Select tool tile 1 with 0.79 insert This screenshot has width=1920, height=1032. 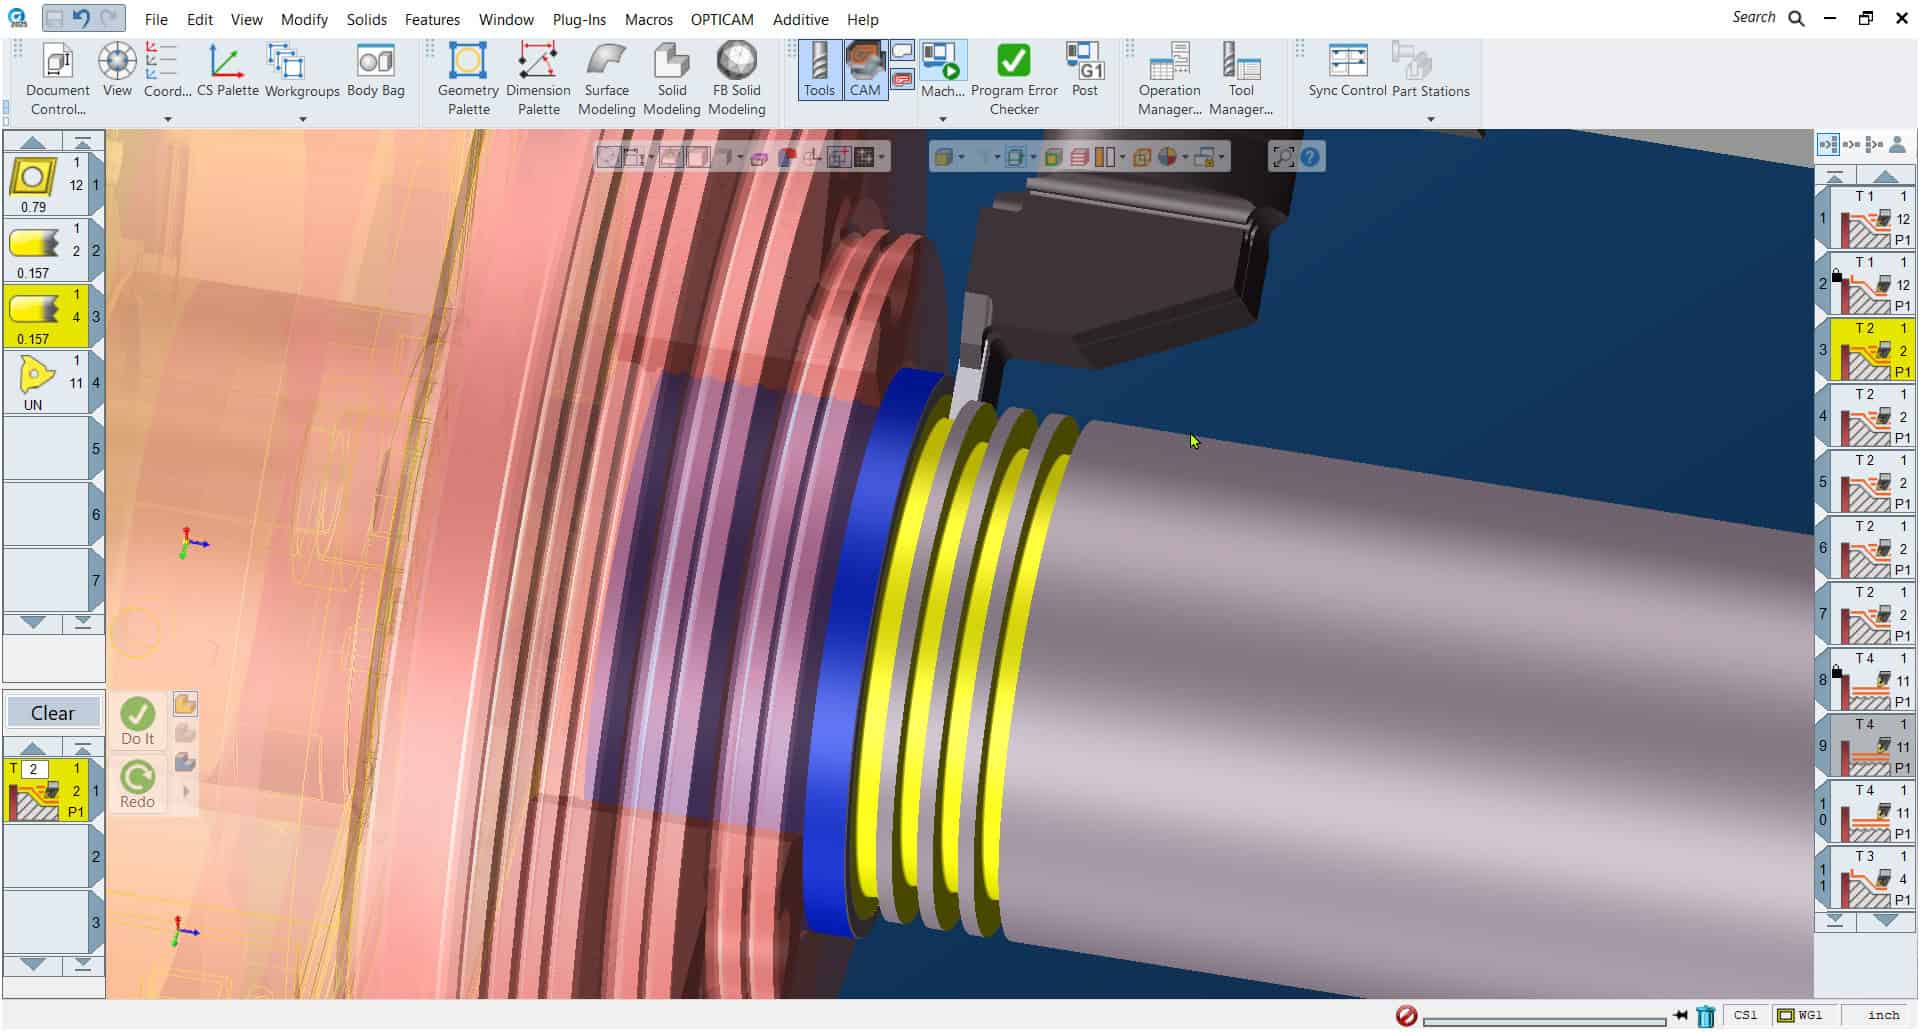[x=48, y=185]
